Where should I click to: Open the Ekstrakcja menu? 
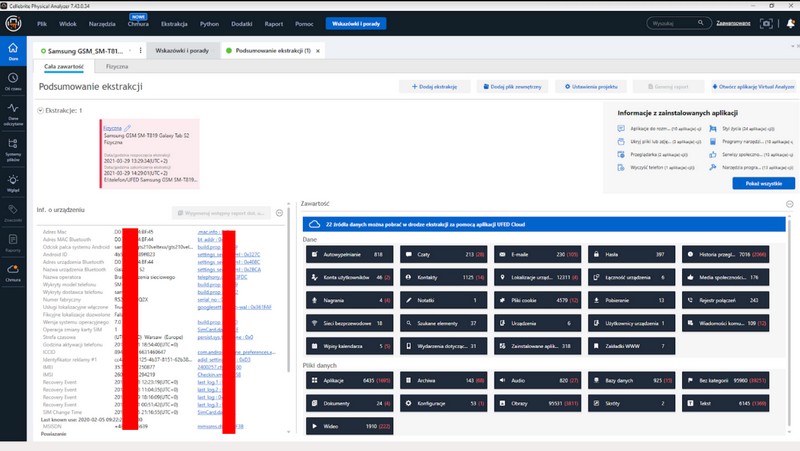point(174,23)
